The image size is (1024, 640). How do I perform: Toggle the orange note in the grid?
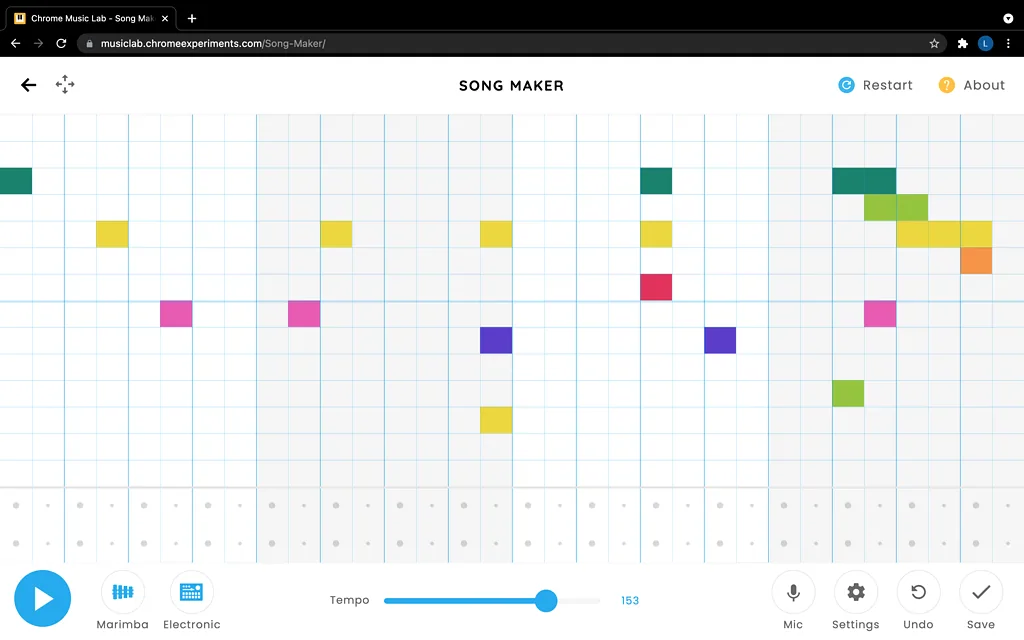coord(976,261)
